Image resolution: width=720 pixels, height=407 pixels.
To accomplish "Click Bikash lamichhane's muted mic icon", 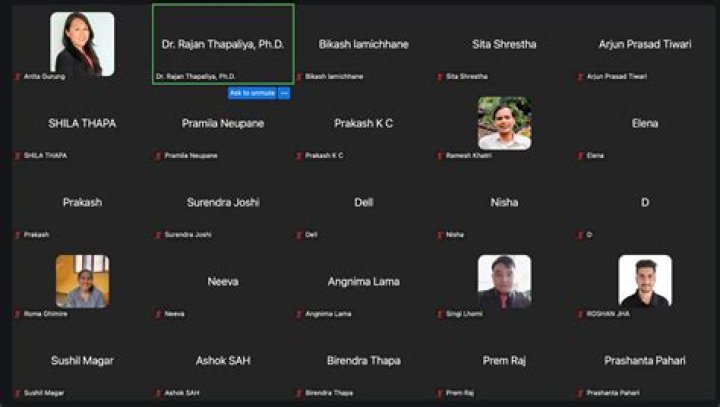I will (x=299, y=77).
